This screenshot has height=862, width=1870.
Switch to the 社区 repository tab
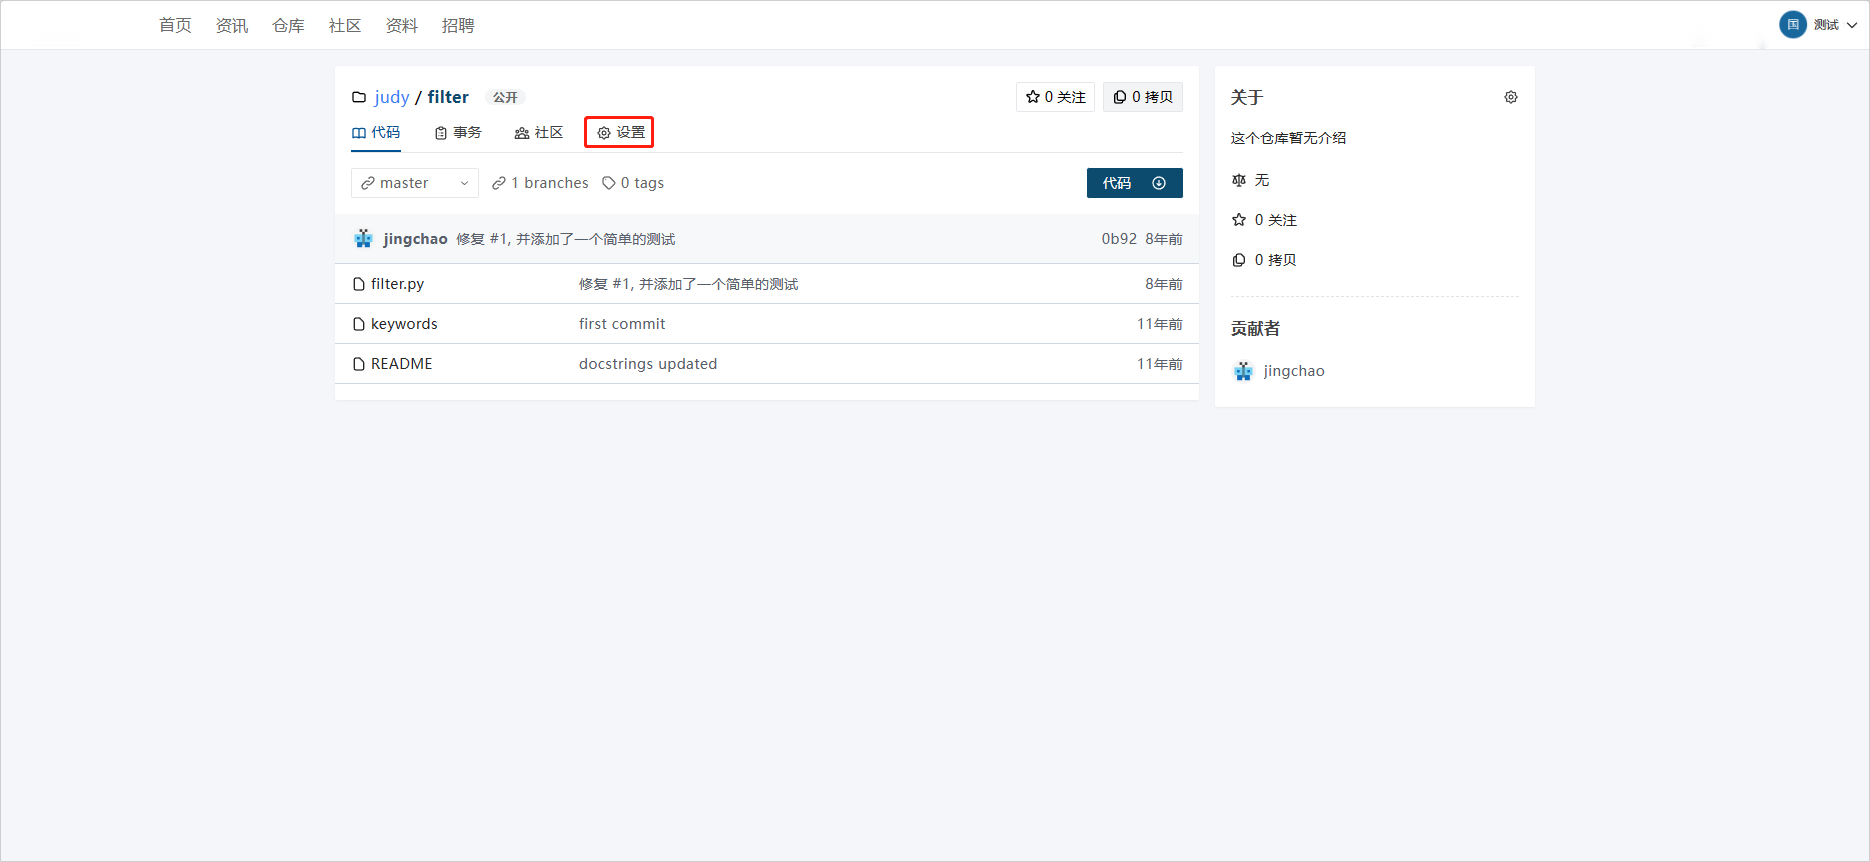539,132
